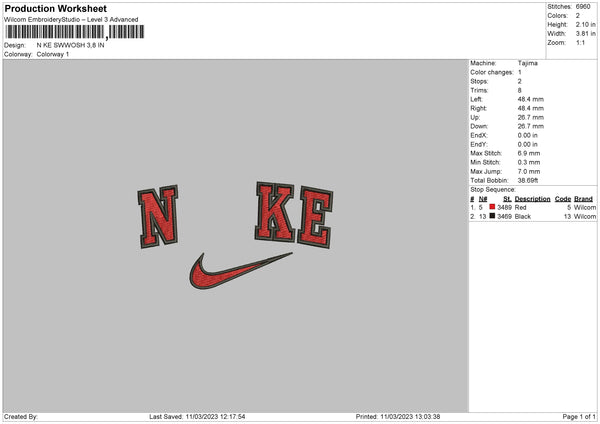Click 'Wilcom' brand in the Red row
Image resolution: width=600 pixels, height=424 pixels.
coord(585,207)
